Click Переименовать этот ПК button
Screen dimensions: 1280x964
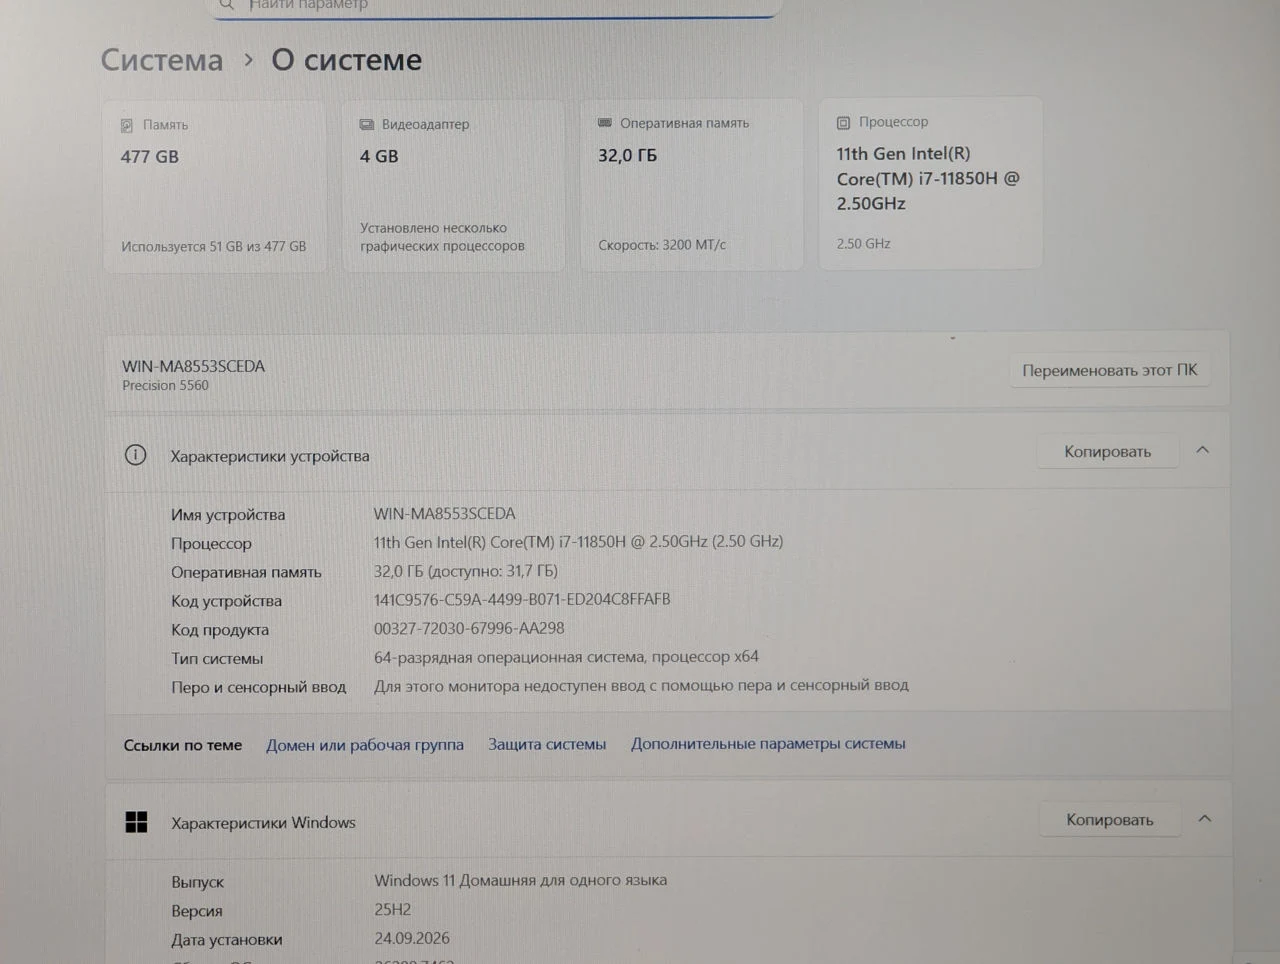(x=1109, y=370)
